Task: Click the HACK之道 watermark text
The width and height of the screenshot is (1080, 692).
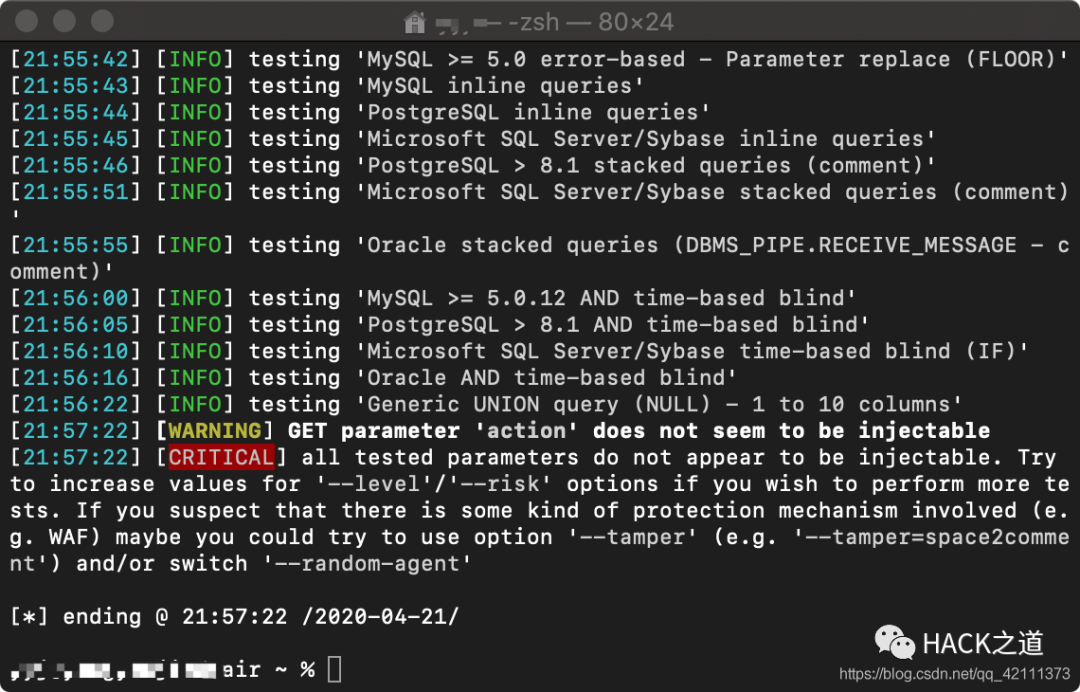Action: 983,643
